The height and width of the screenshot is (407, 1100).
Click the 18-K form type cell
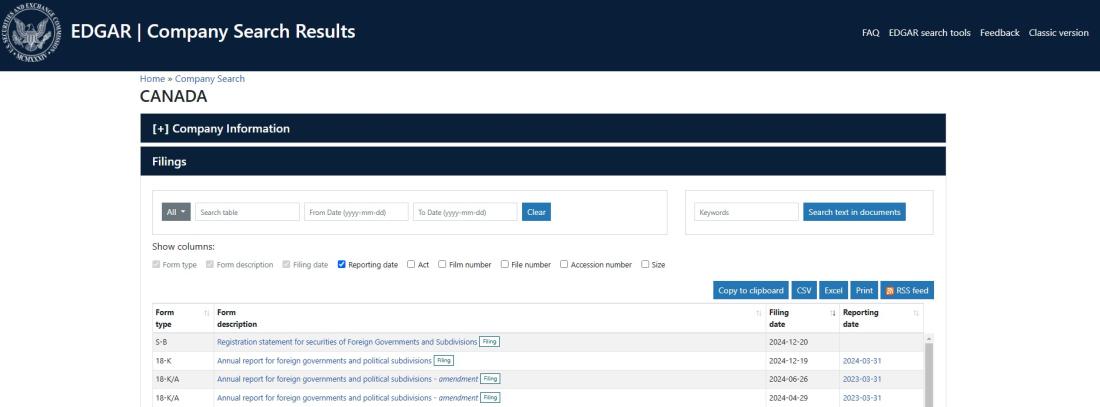click(182, 361)
